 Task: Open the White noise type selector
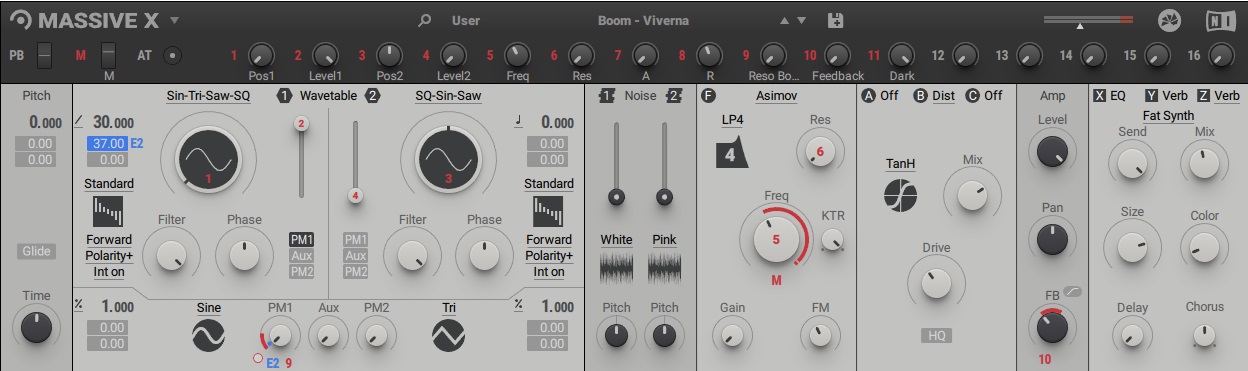[x=616, y=240]
